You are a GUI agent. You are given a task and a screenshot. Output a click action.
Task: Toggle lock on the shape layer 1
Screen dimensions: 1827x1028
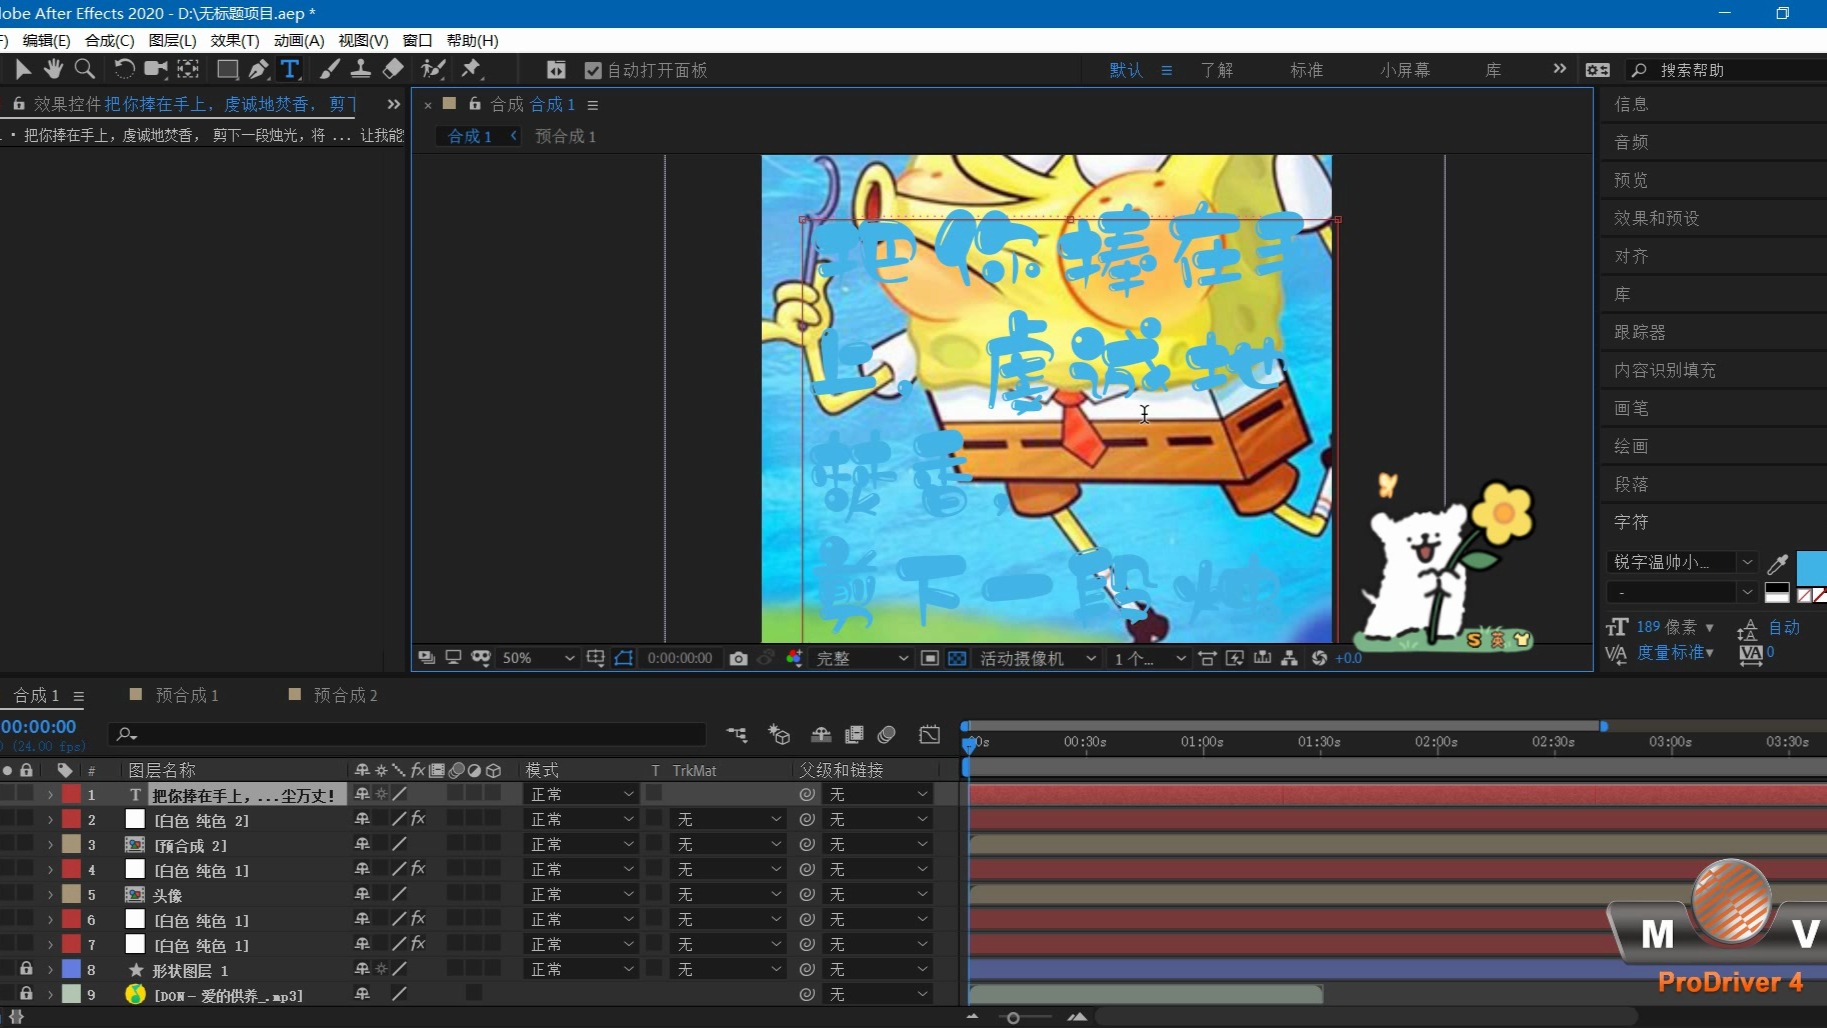tap(26, 969)
